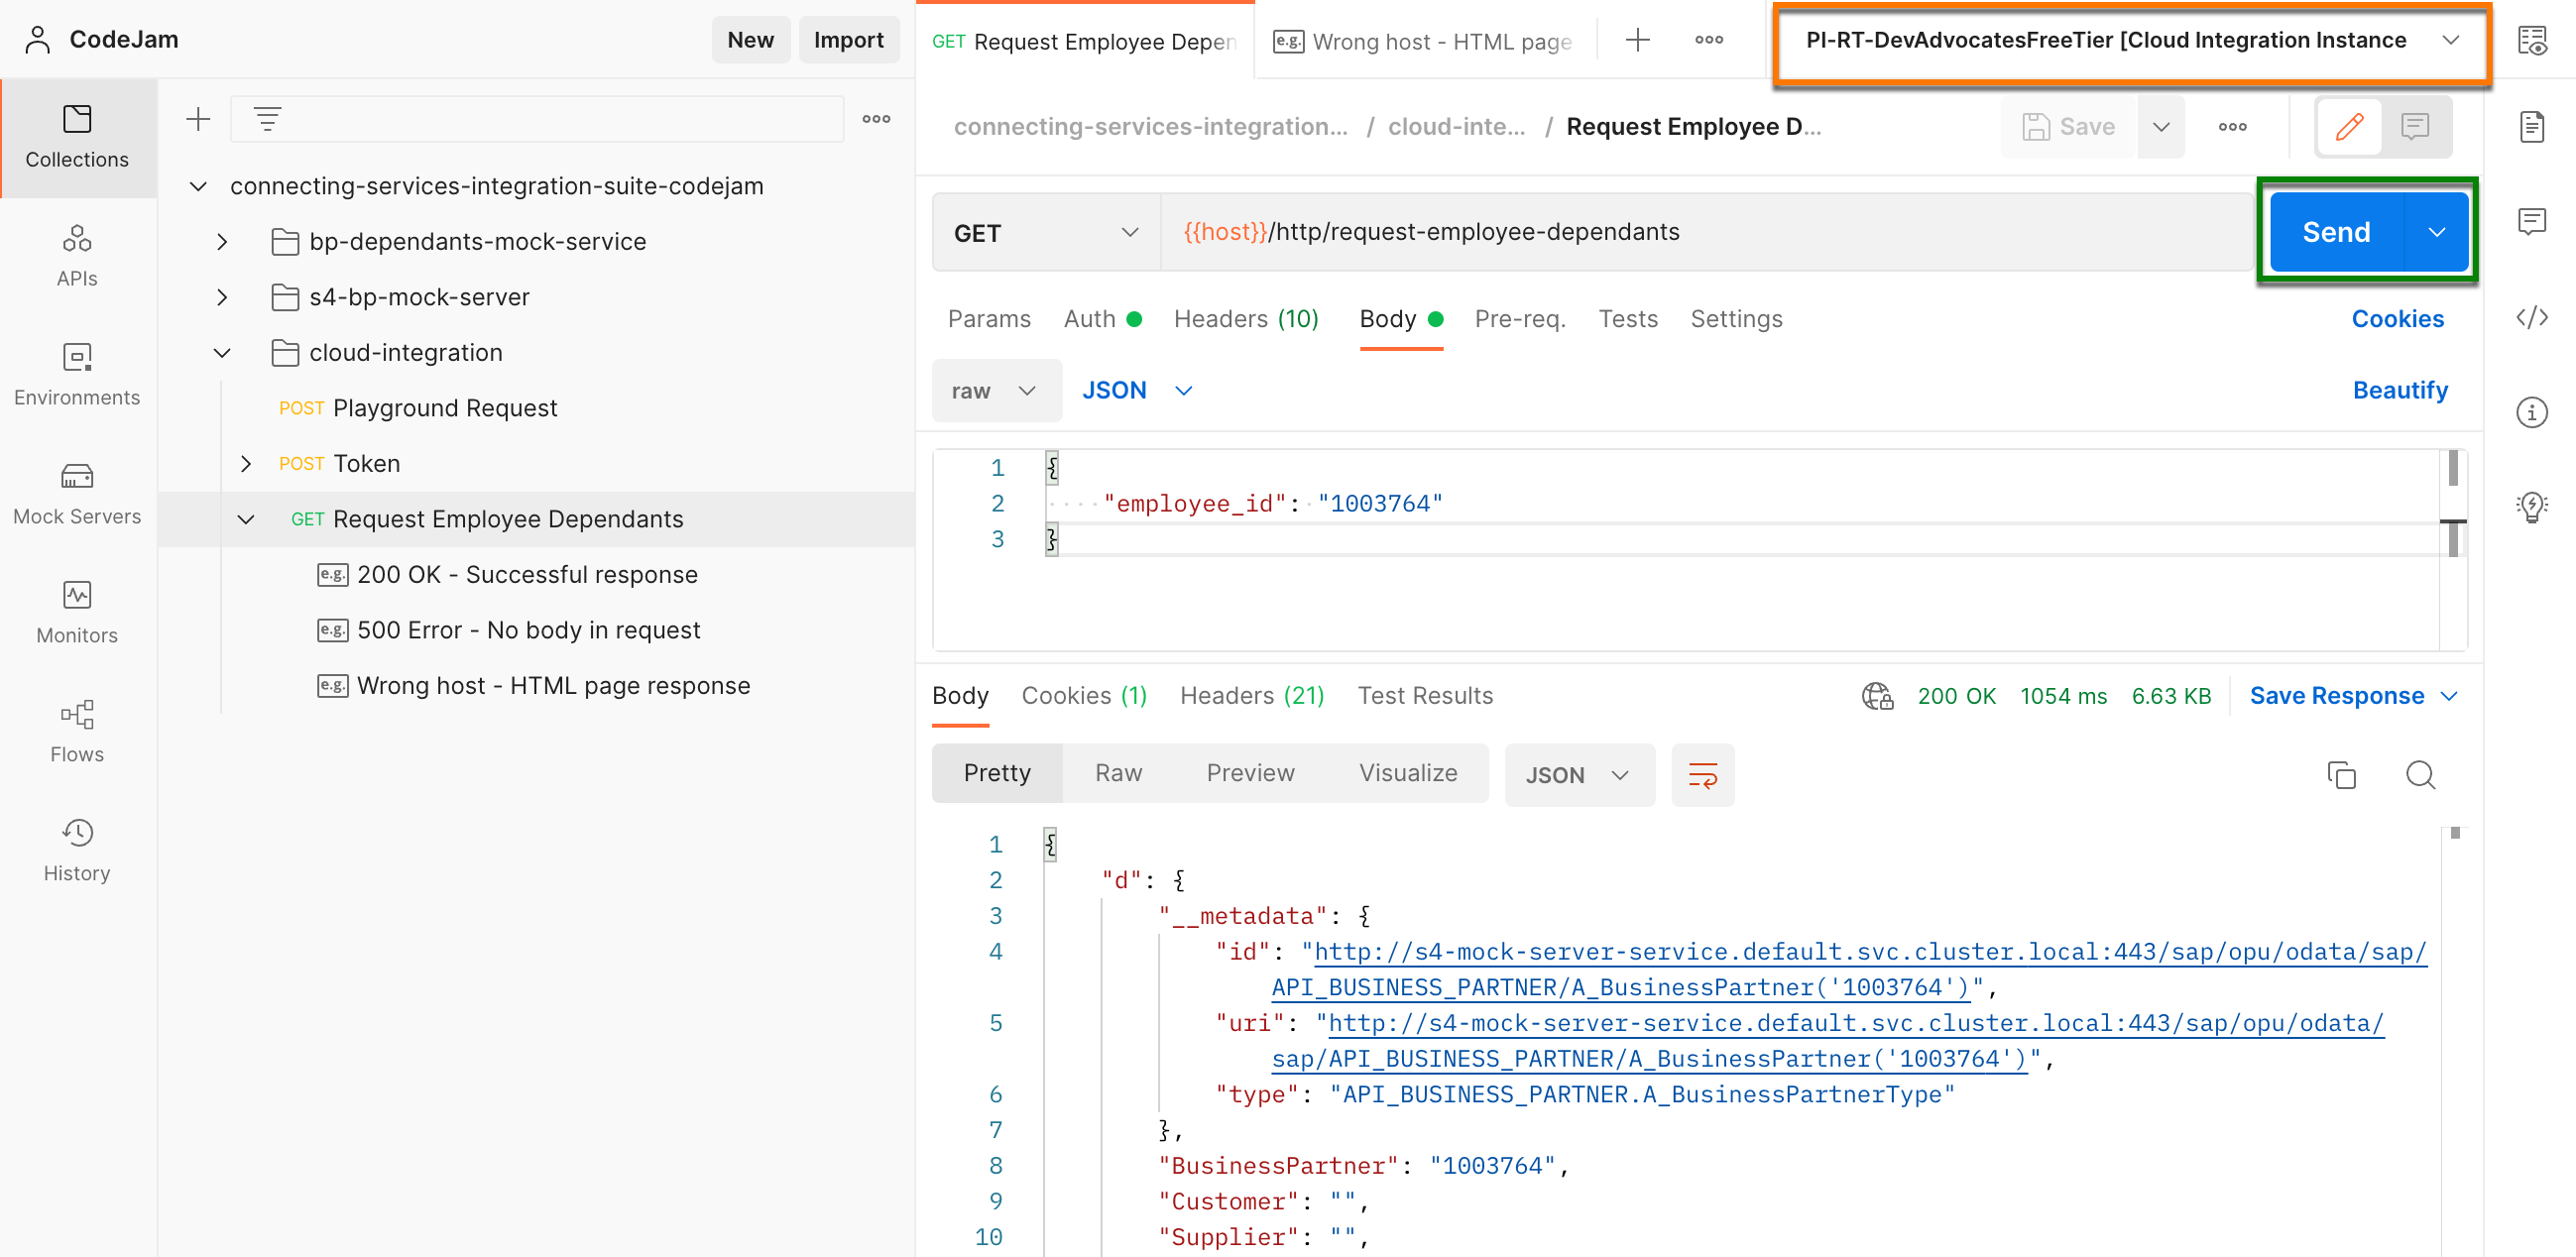The image size is (2576, 1257).
Task: Switch to edit mode pencil icon
Action: pos(2349,126)
